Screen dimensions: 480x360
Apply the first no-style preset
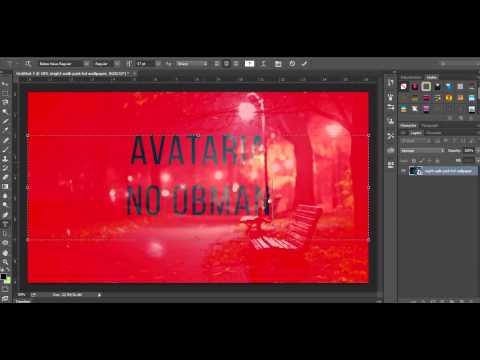[404, 87]
